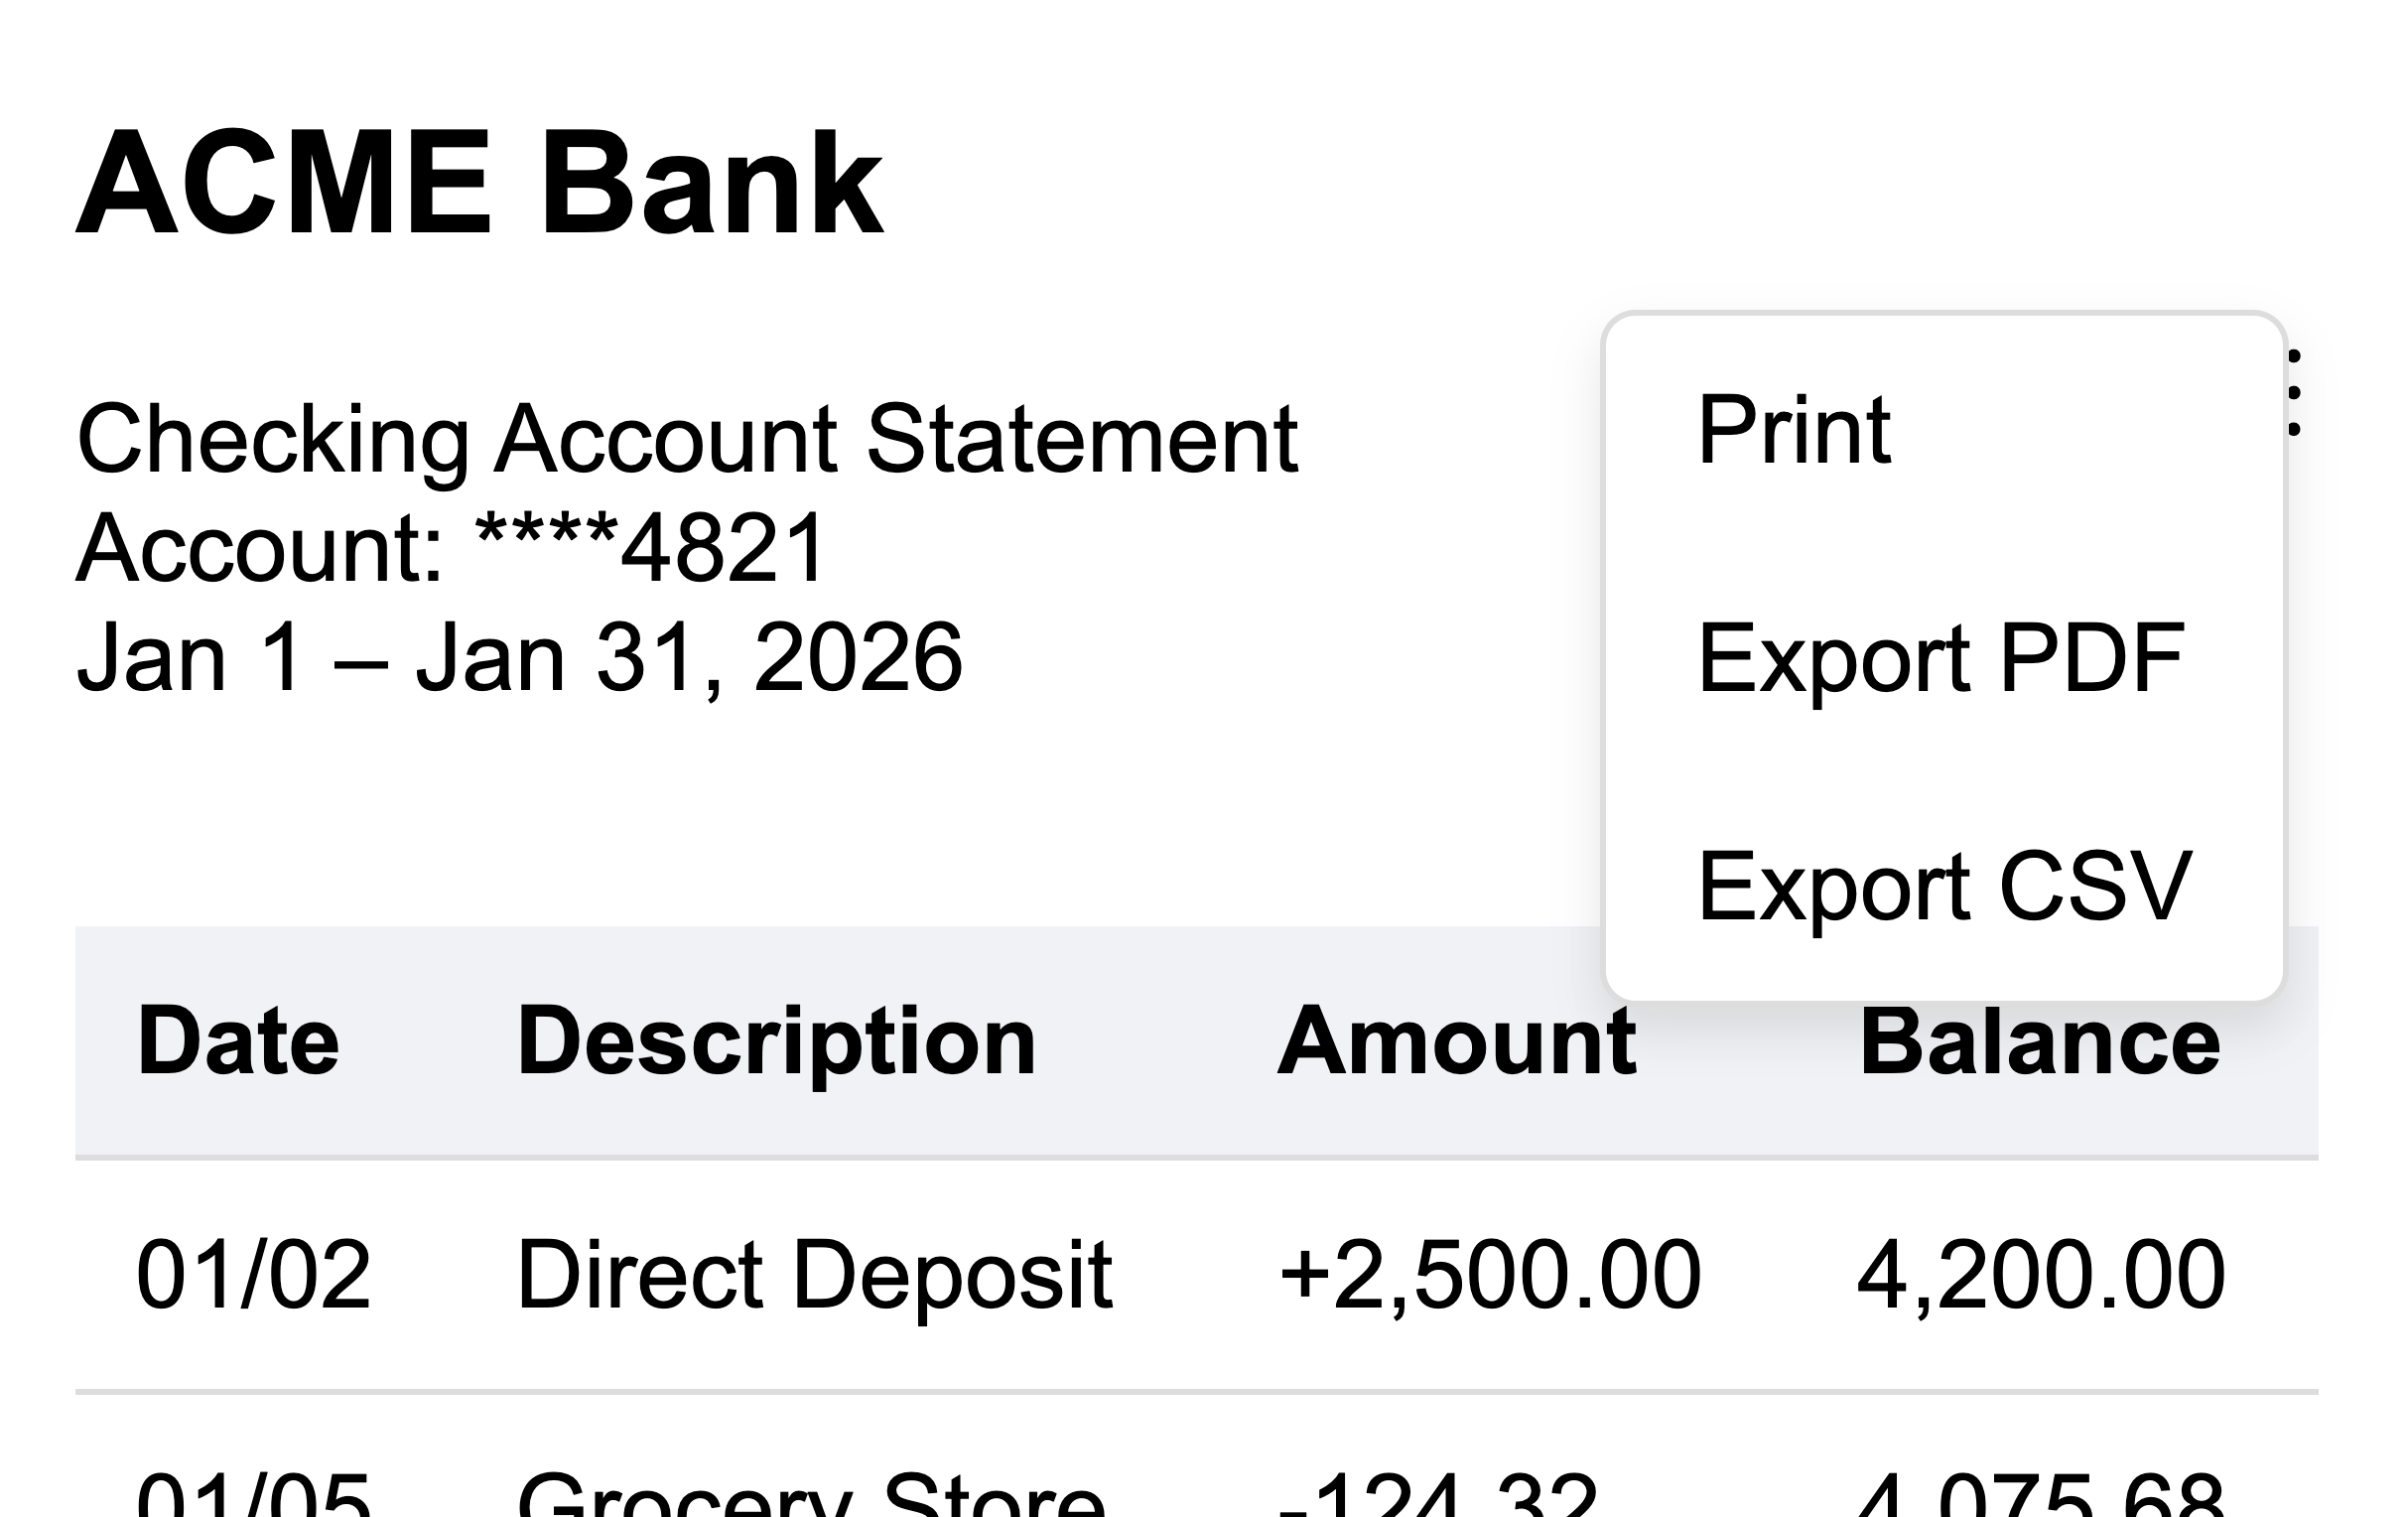Viewport: 2408px width, 1517px height.
Task: Select the Direct Deposit transaction row
Action: (800, 1272)
